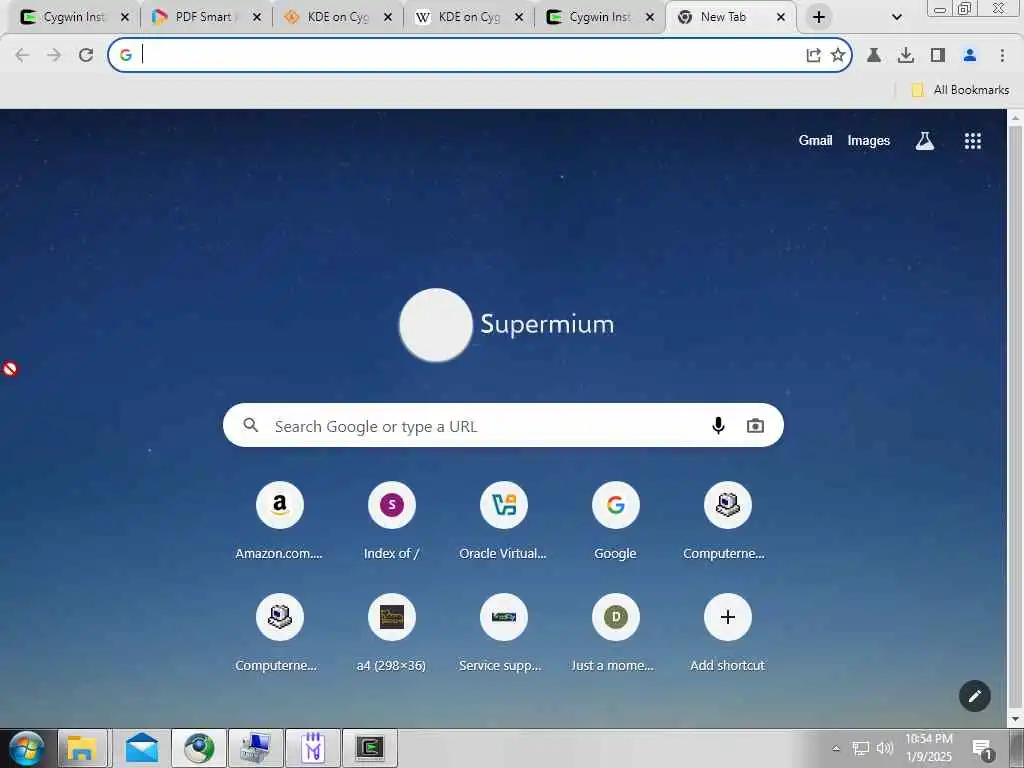Open the Search Labs flask icon on the page
Screen dimensions: 1024x768
925,141
